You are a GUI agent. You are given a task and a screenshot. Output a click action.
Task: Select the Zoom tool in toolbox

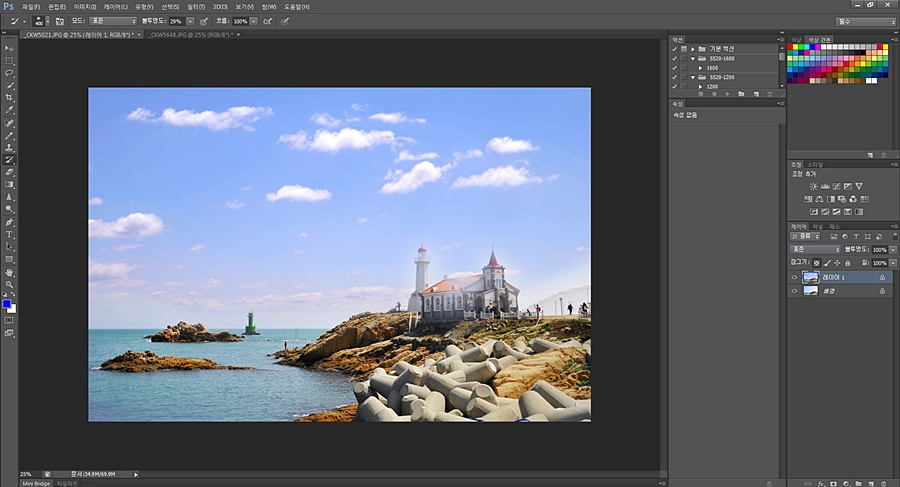click(10, 284)
